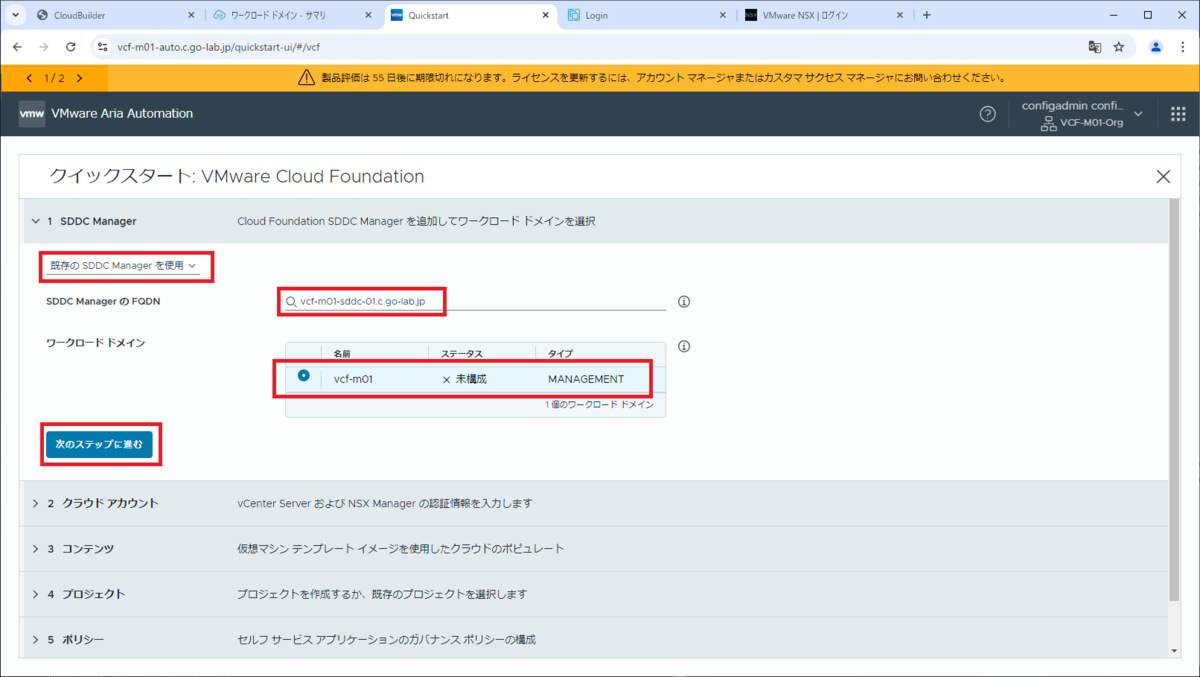Switch to the VMware NSX ログイン tab
This screenshot has height=677, width=1200.
pos(824,16)
